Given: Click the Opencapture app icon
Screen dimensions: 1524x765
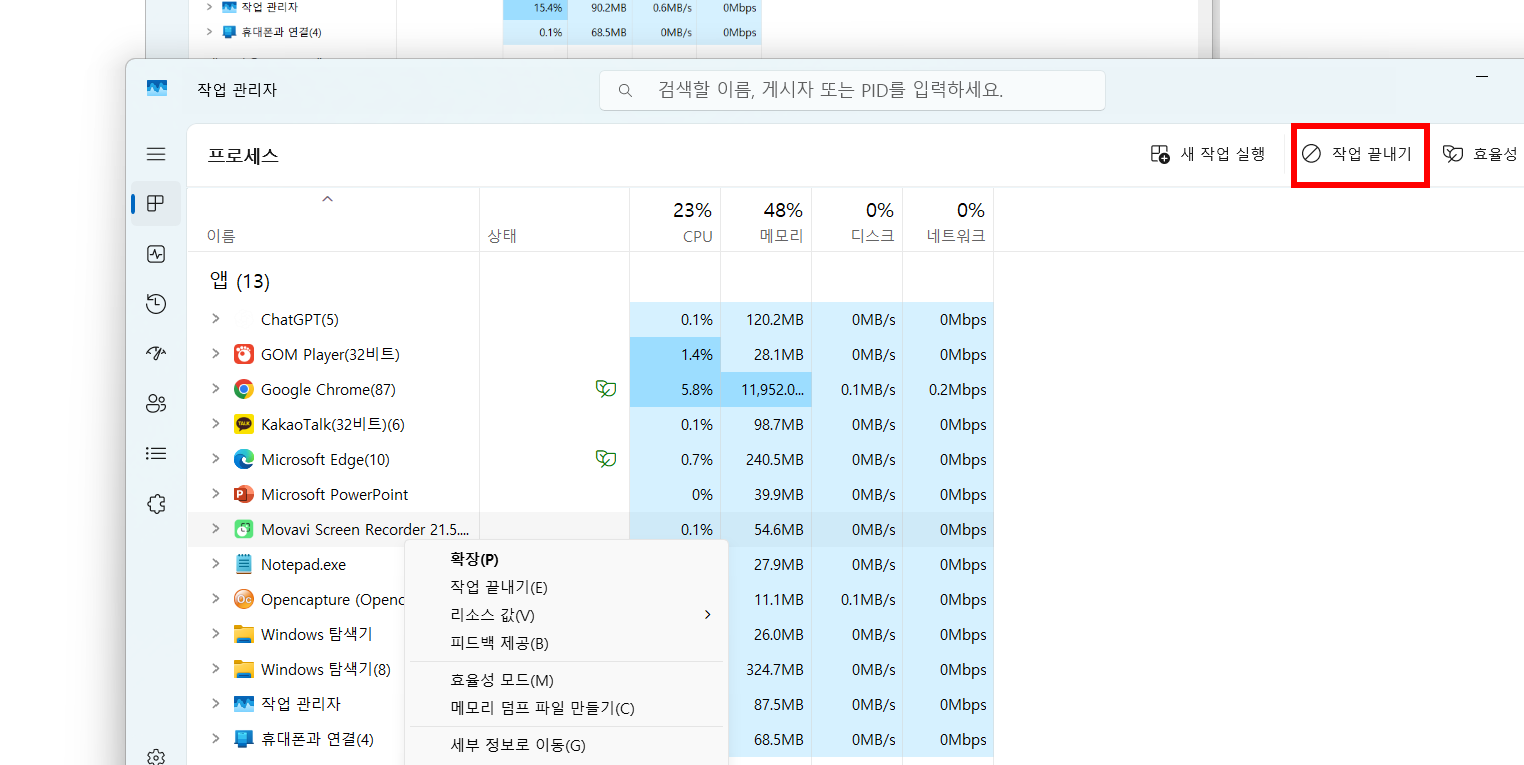Looking at the screenshot, I should (x=244, y=599).
